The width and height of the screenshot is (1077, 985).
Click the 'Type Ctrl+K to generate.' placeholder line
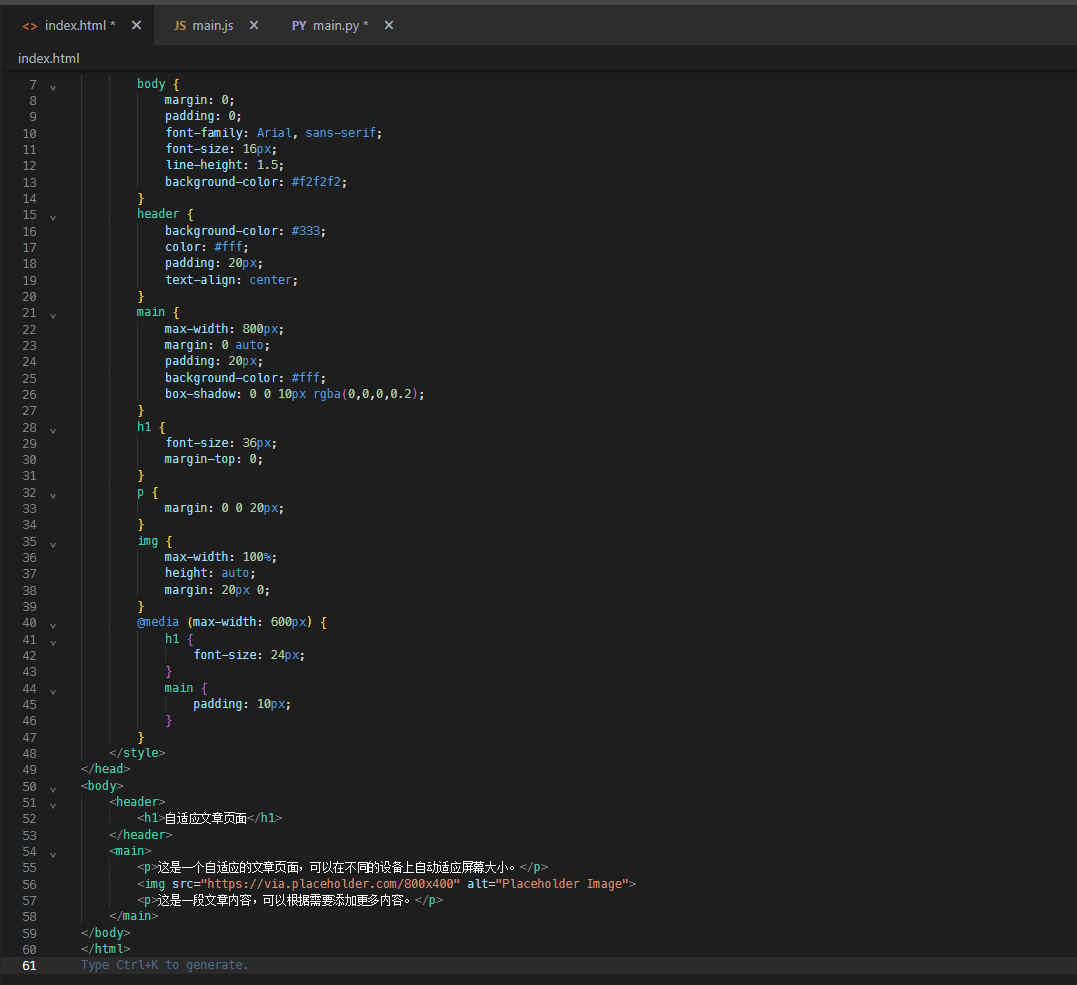pos(165,965)
